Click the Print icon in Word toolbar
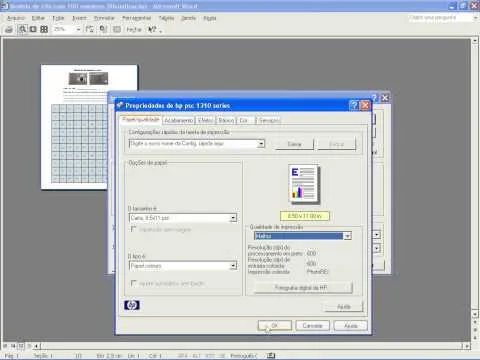 [9, 30]
